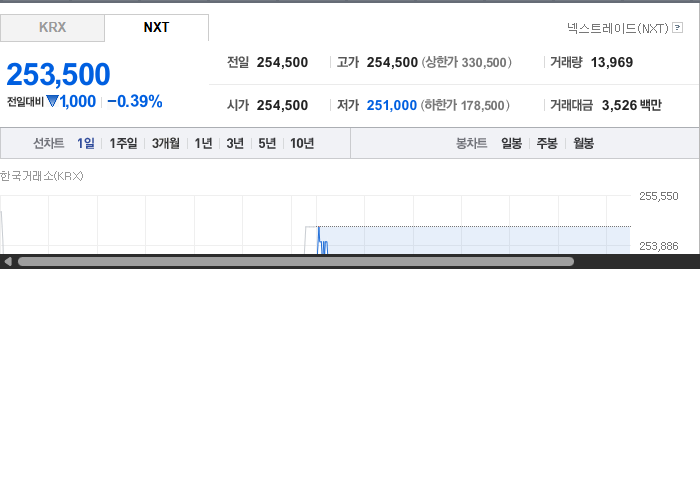This screenshot has height=490, width=700.
Task: Select the 10년 line chart range
Action: [302, 143]
